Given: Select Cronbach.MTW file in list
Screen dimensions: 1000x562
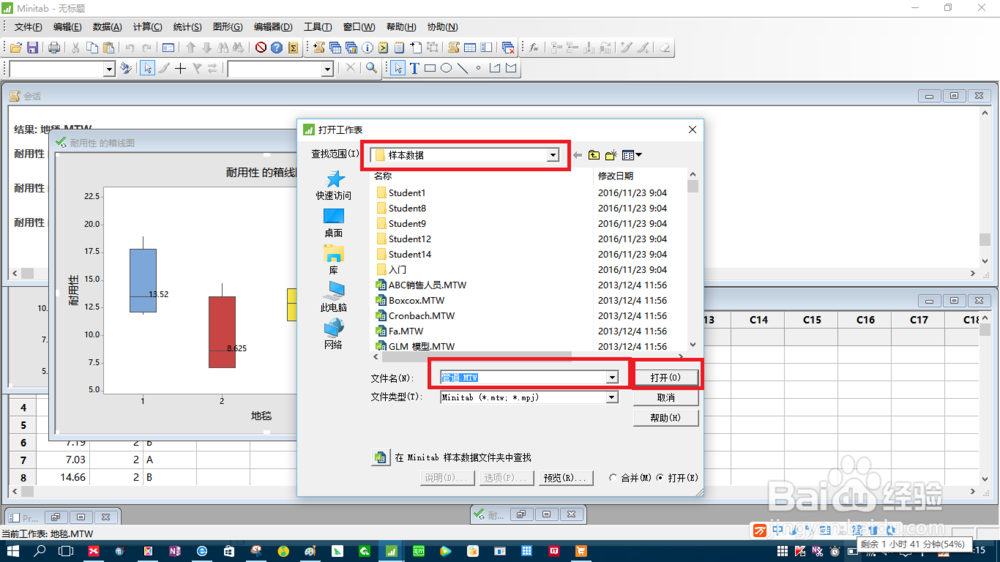Looking at the screenshot, I should tap(415, 315).
